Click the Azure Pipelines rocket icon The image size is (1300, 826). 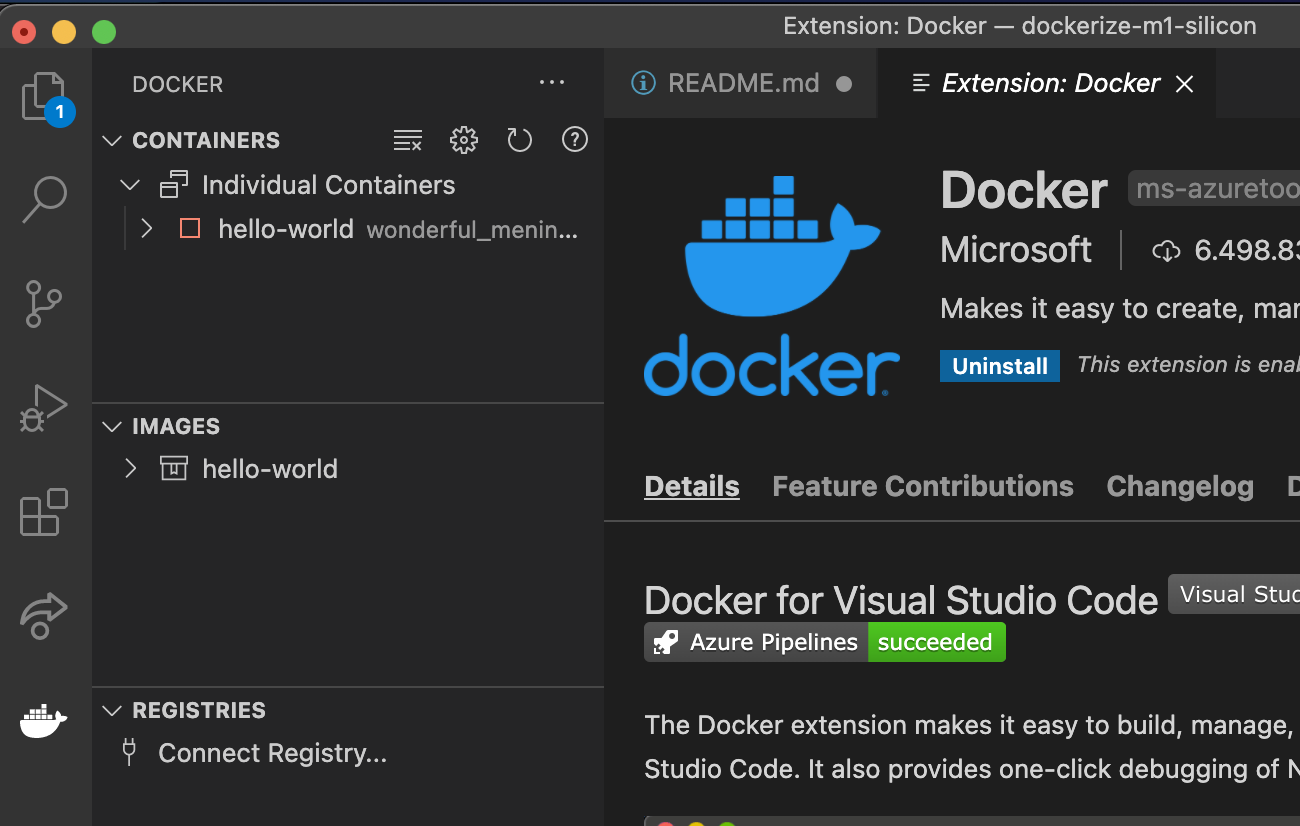click(x=666, y=642)
